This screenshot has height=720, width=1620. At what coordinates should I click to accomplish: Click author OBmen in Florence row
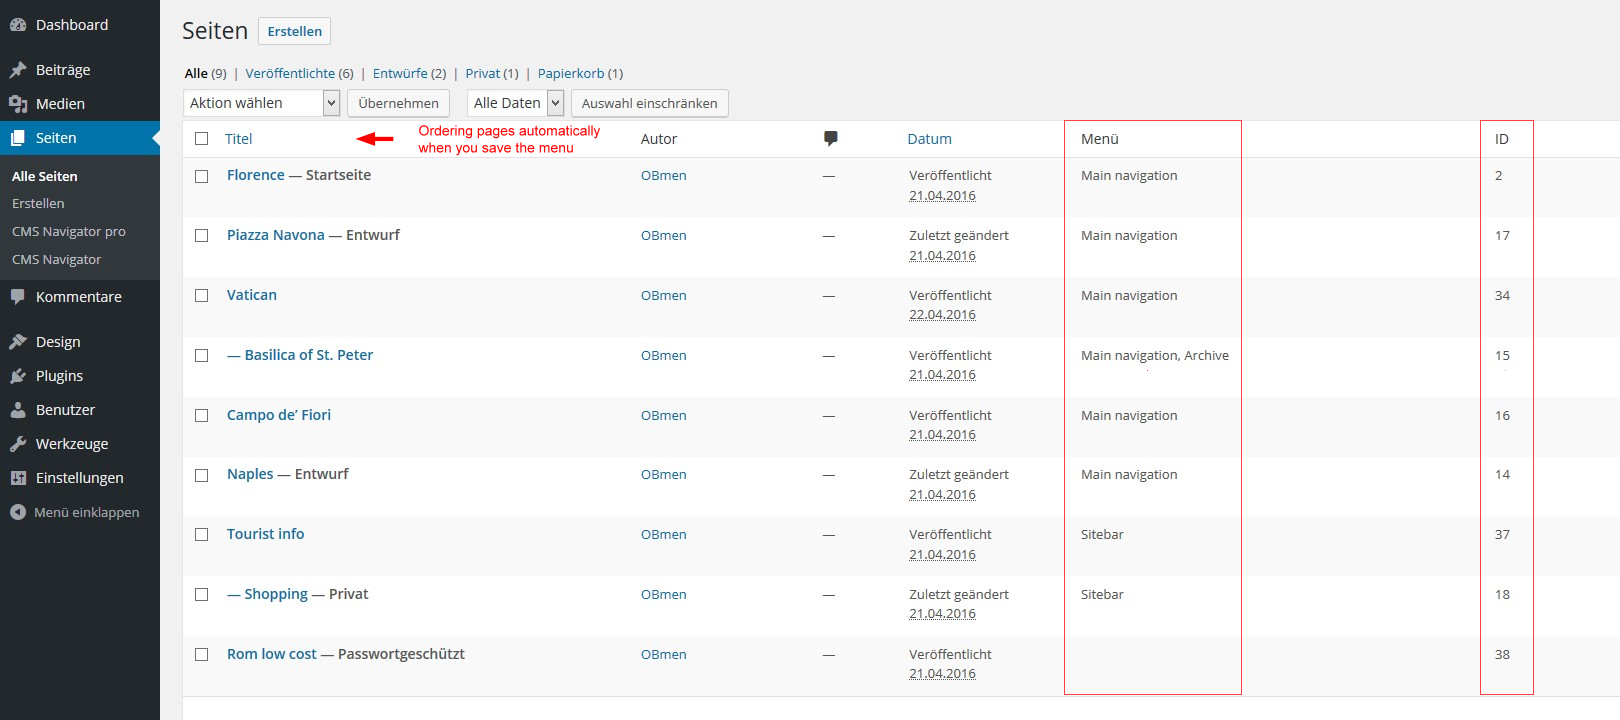664,176
